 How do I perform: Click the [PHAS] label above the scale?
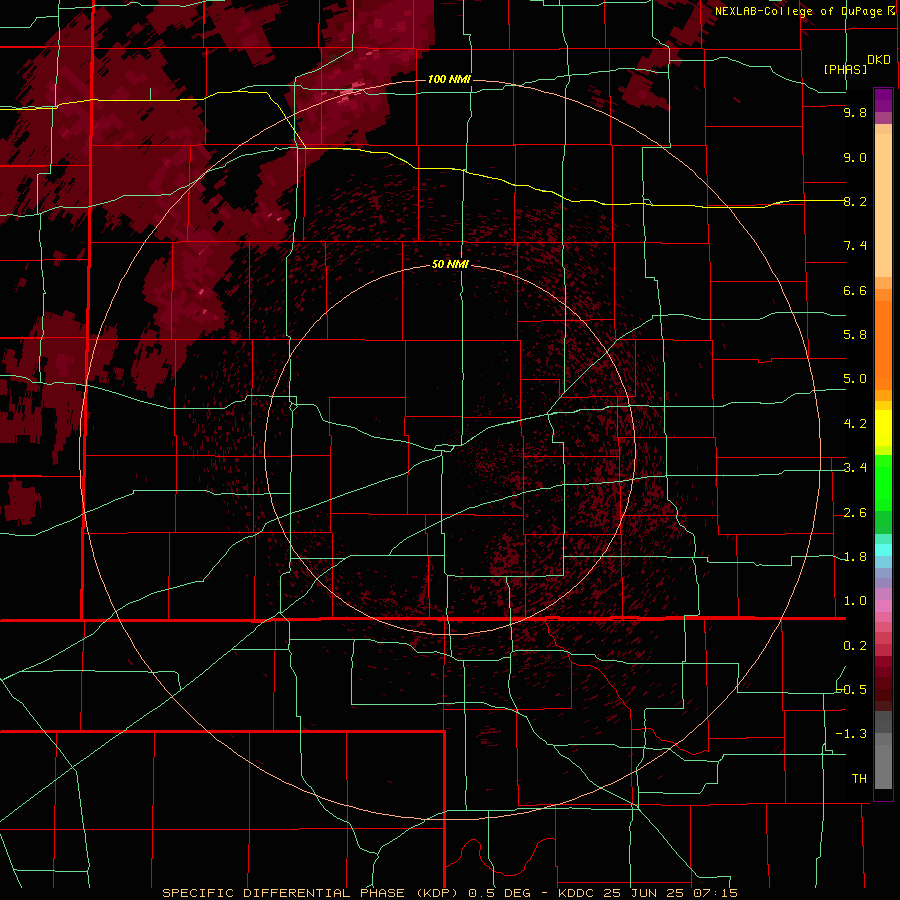(x=845, y=69)
